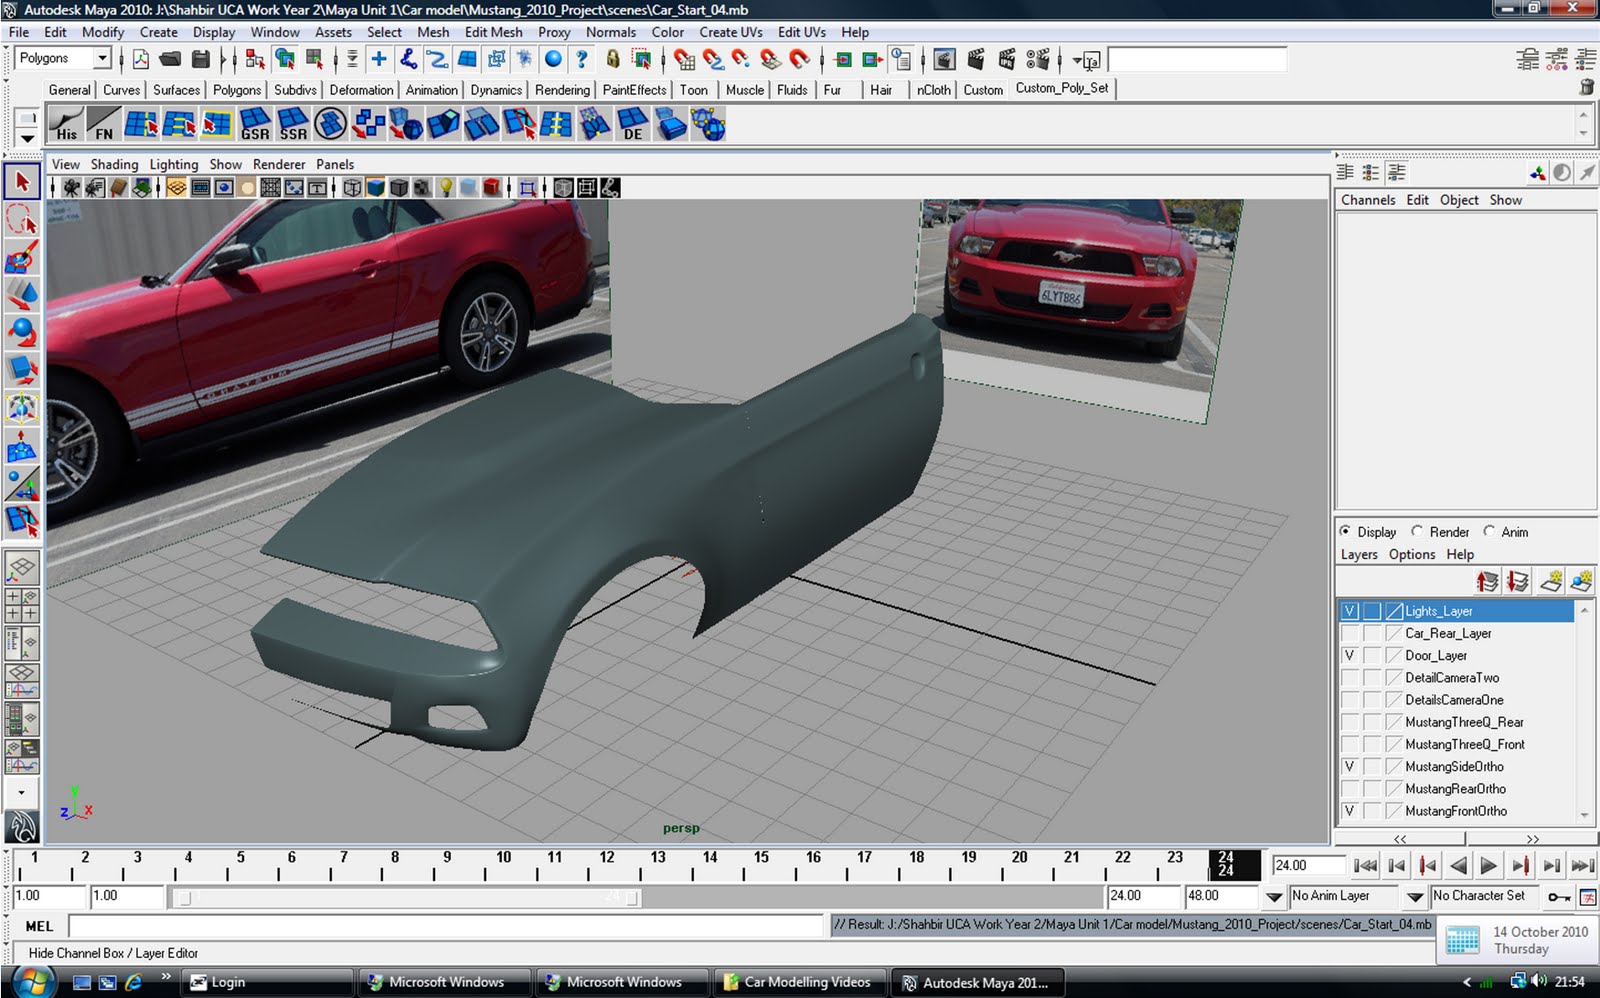Choose the Paint Selection tool
The height and width of the screenshot is (998, 1600).
[22, 257]
